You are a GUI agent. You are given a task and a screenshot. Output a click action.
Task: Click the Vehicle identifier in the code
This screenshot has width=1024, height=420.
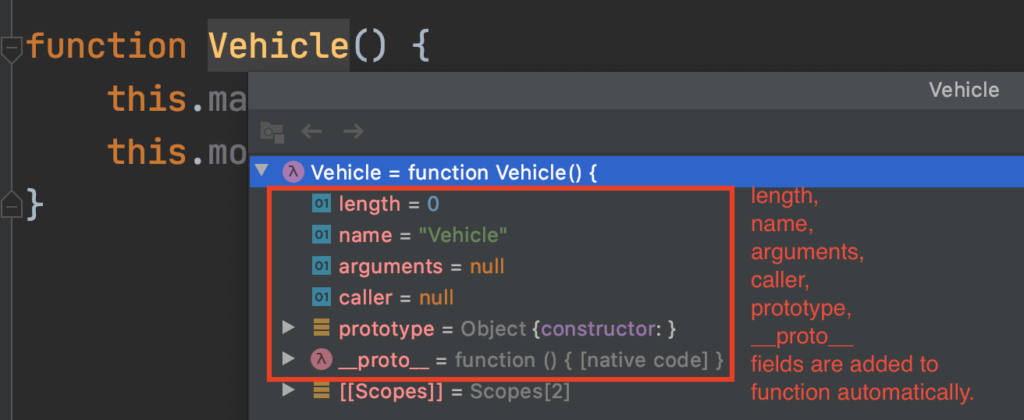click(279, 47)
